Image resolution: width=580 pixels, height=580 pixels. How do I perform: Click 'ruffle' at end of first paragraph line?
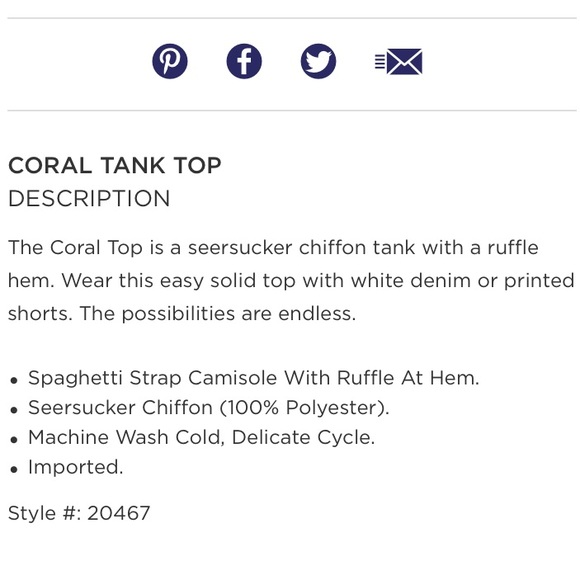tap(513, 247)
